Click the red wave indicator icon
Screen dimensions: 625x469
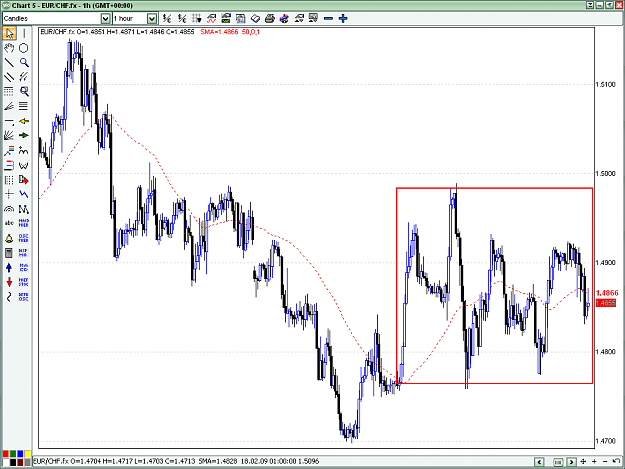coord(211,18)
